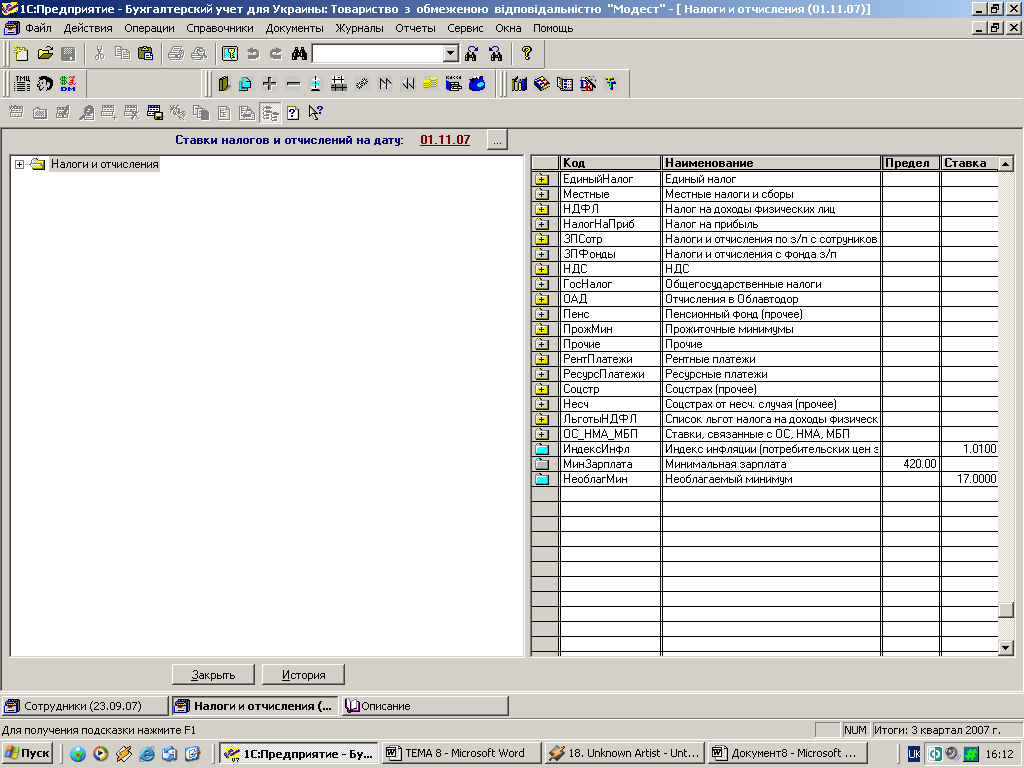Expand the Налоги и отчисления tree node
1024x768 pixels.
(20, 165)
